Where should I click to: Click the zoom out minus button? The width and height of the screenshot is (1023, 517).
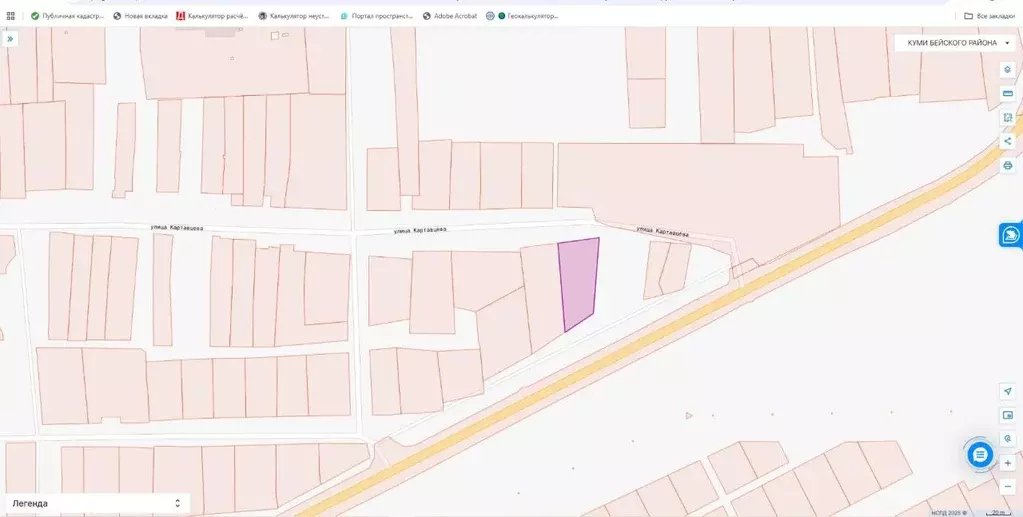[1007, 487]
